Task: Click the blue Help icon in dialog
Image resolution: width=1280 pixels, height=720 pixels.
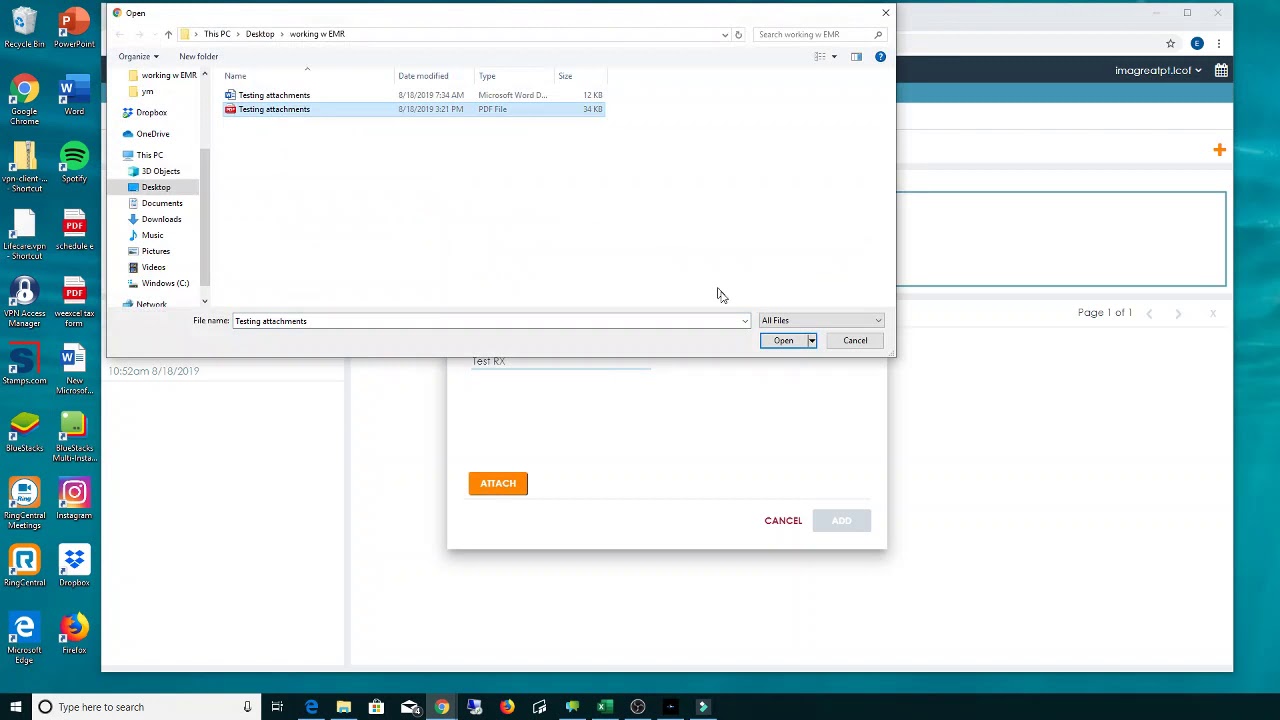Action: point(880,57)
